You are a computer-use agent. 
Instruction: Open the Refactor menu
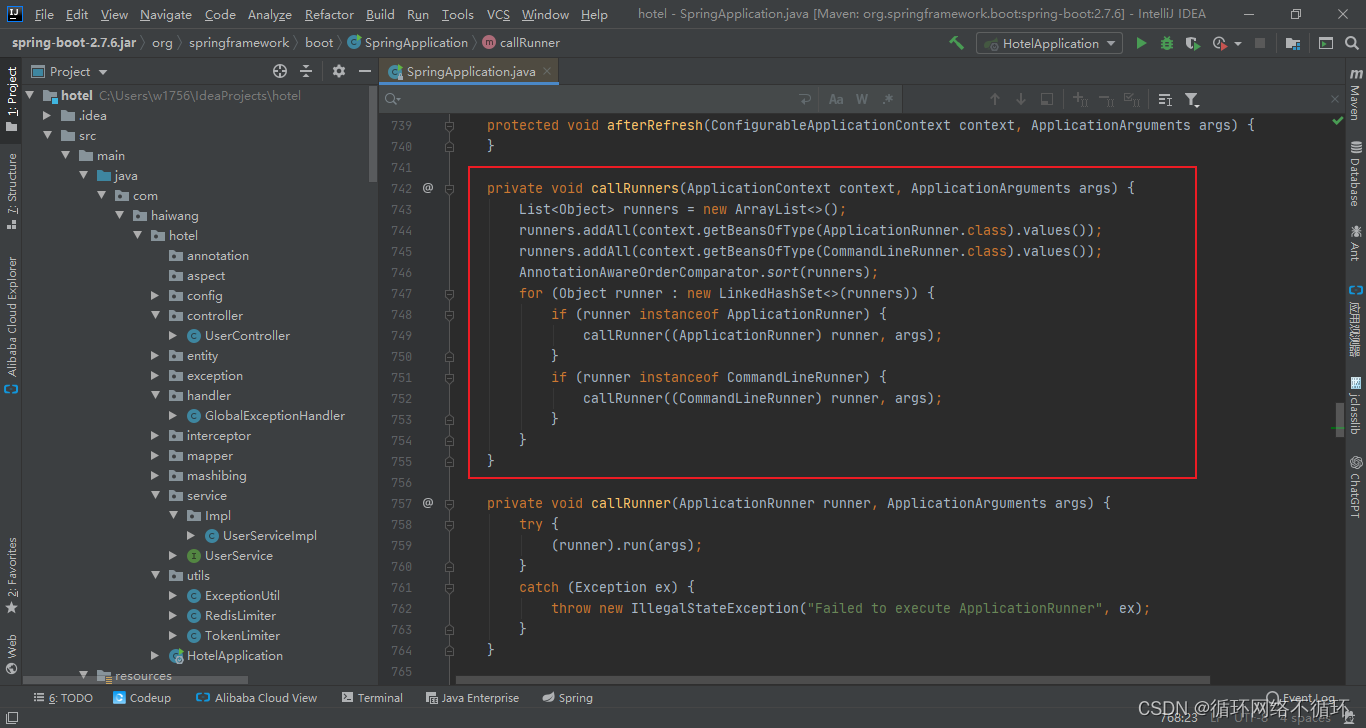pos(329,14)
